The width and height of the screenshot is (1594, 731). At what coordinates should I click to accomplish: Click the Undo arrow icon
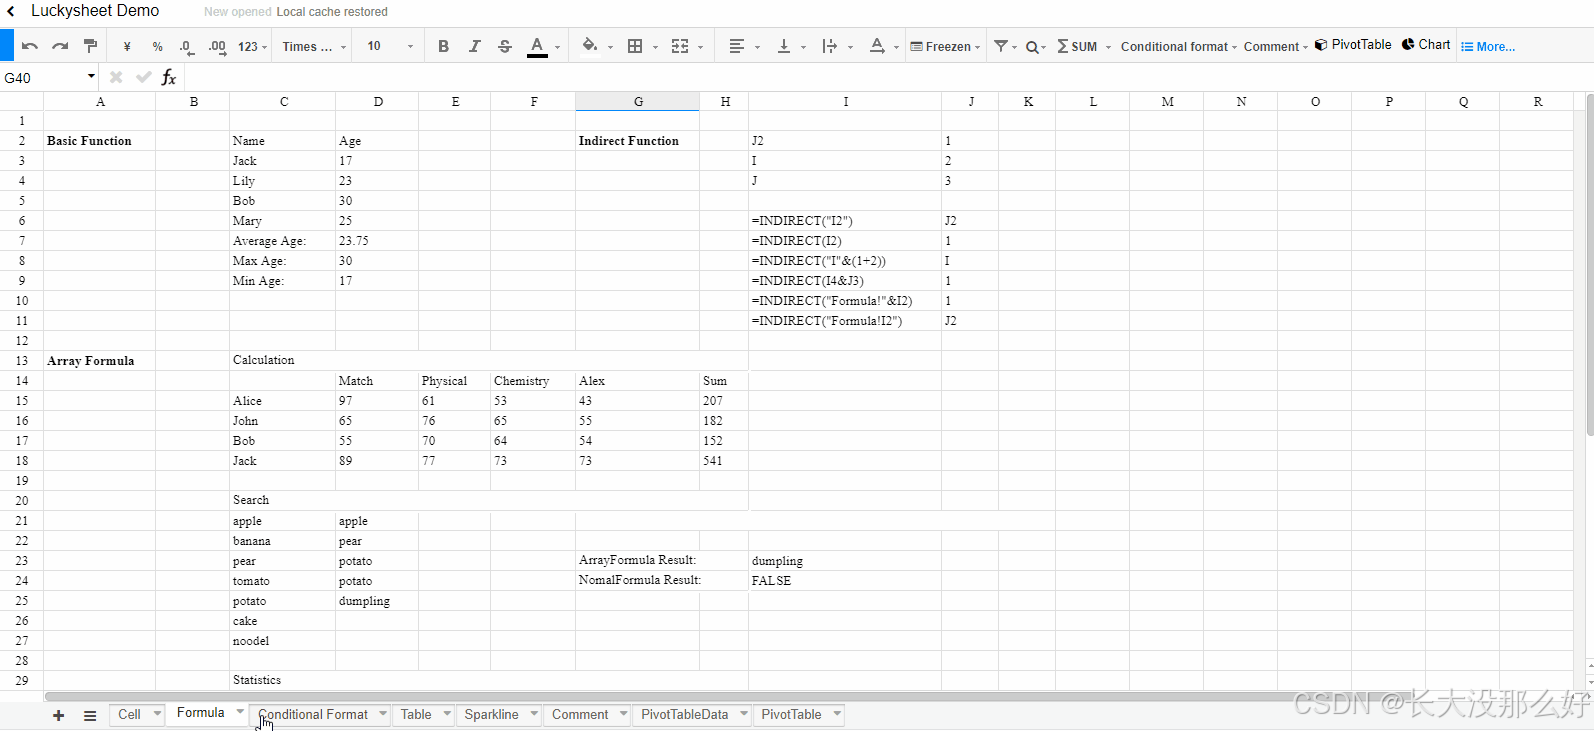click(x=30, y=46)
